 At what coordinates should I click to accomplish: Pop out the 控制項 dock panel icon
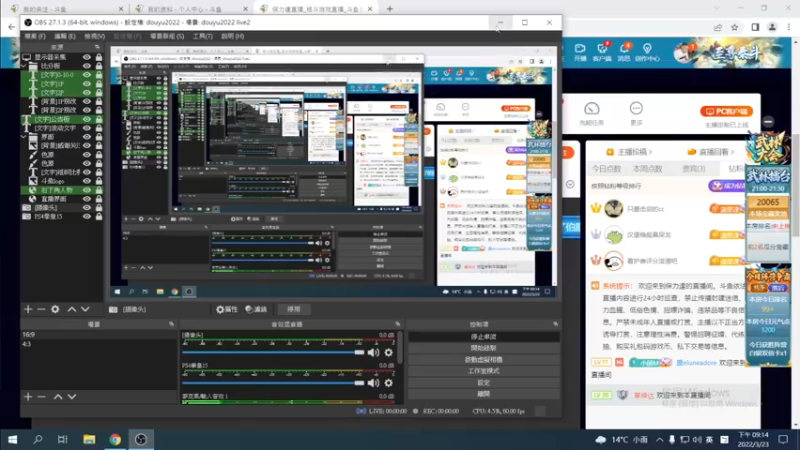point(556,324)
